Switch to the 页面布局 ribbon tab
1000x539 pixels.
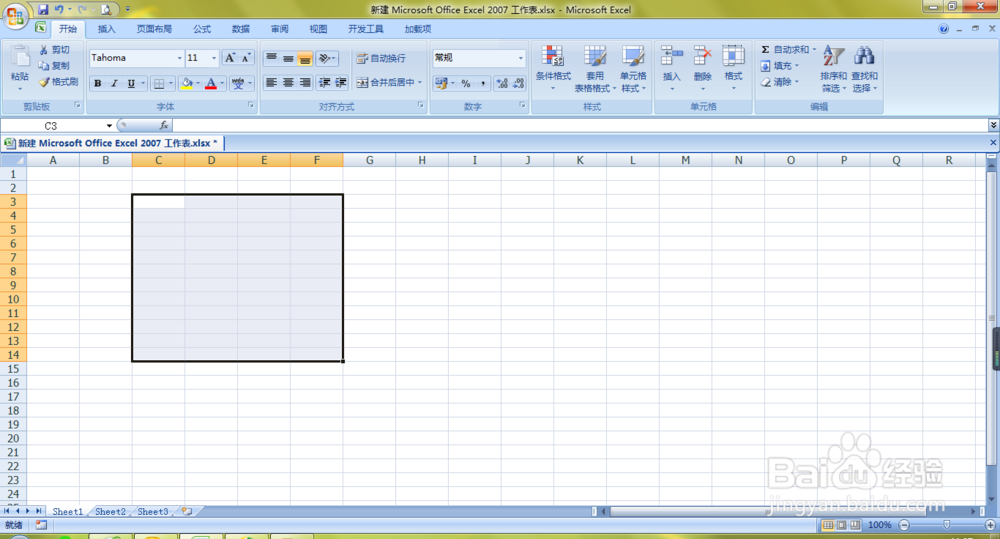(x=154, y=29)
